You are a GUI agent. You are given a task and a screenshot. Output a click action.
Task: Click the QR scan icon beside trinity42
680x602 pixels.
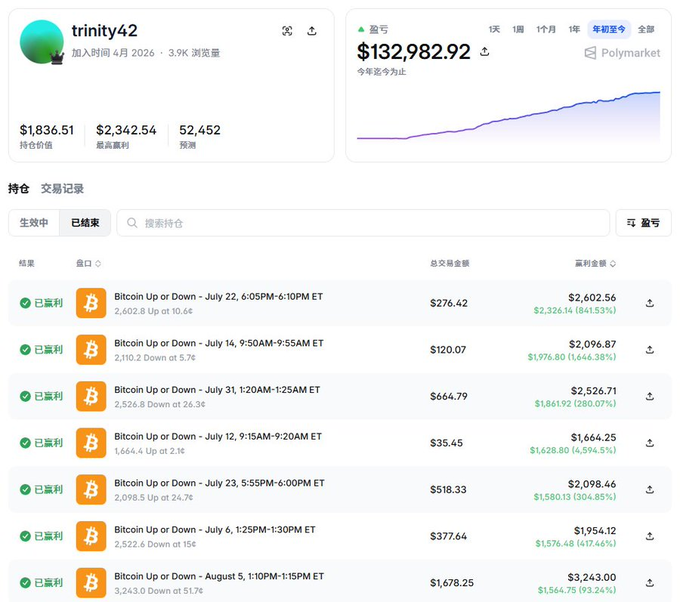coord(287,31)
